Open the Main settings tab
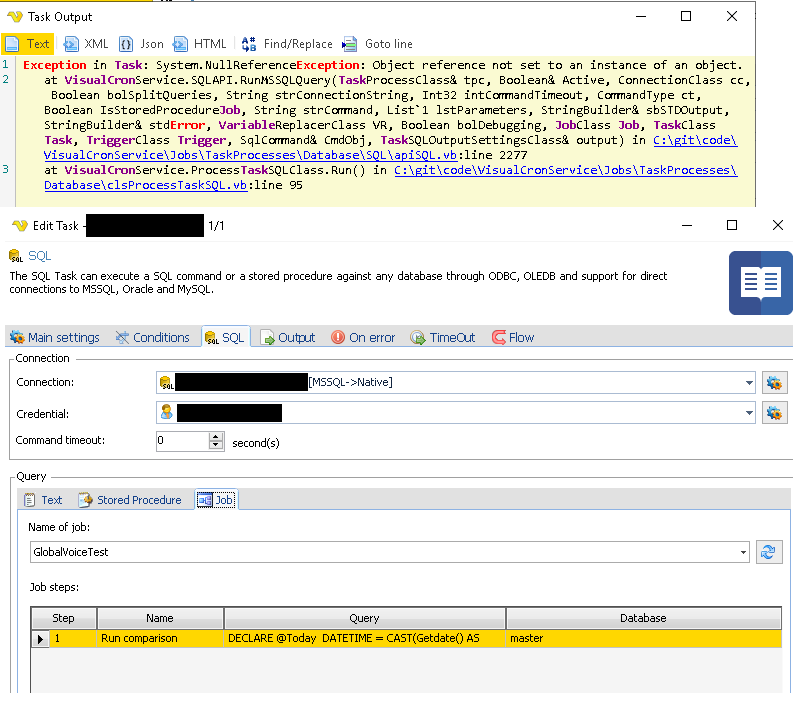The image size is (797, 701). click(x=55, y=338)
